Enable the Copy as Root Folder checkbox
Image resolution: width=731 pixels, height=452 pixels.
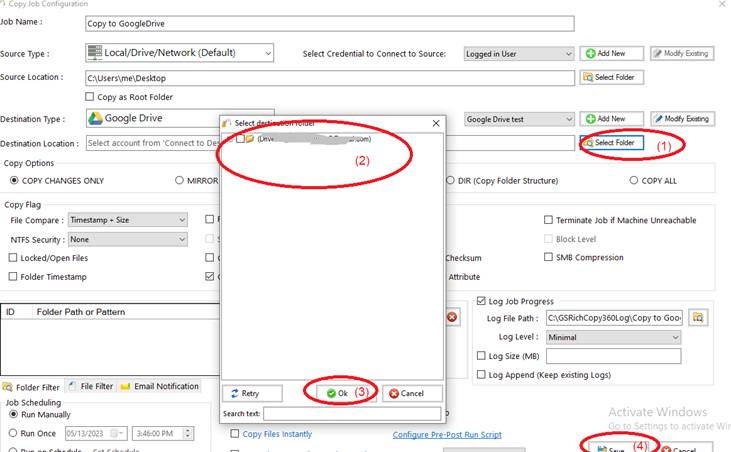point(90,97)
